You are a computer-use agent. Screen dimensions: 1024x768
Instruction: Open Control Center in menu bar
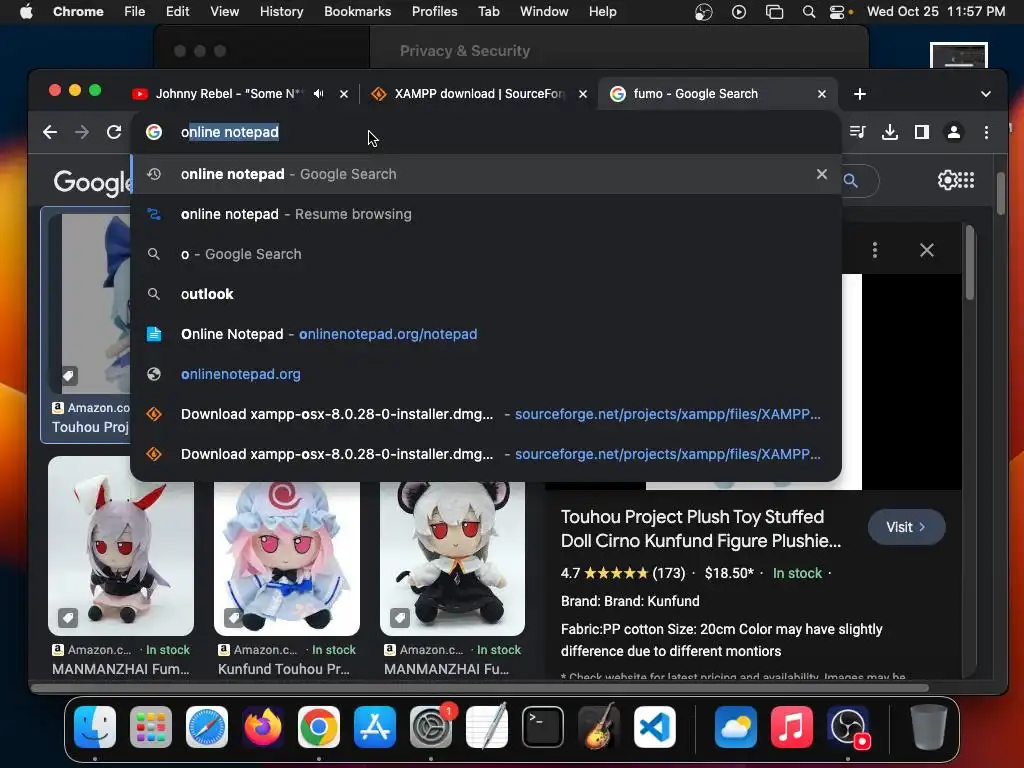(837, 12)
